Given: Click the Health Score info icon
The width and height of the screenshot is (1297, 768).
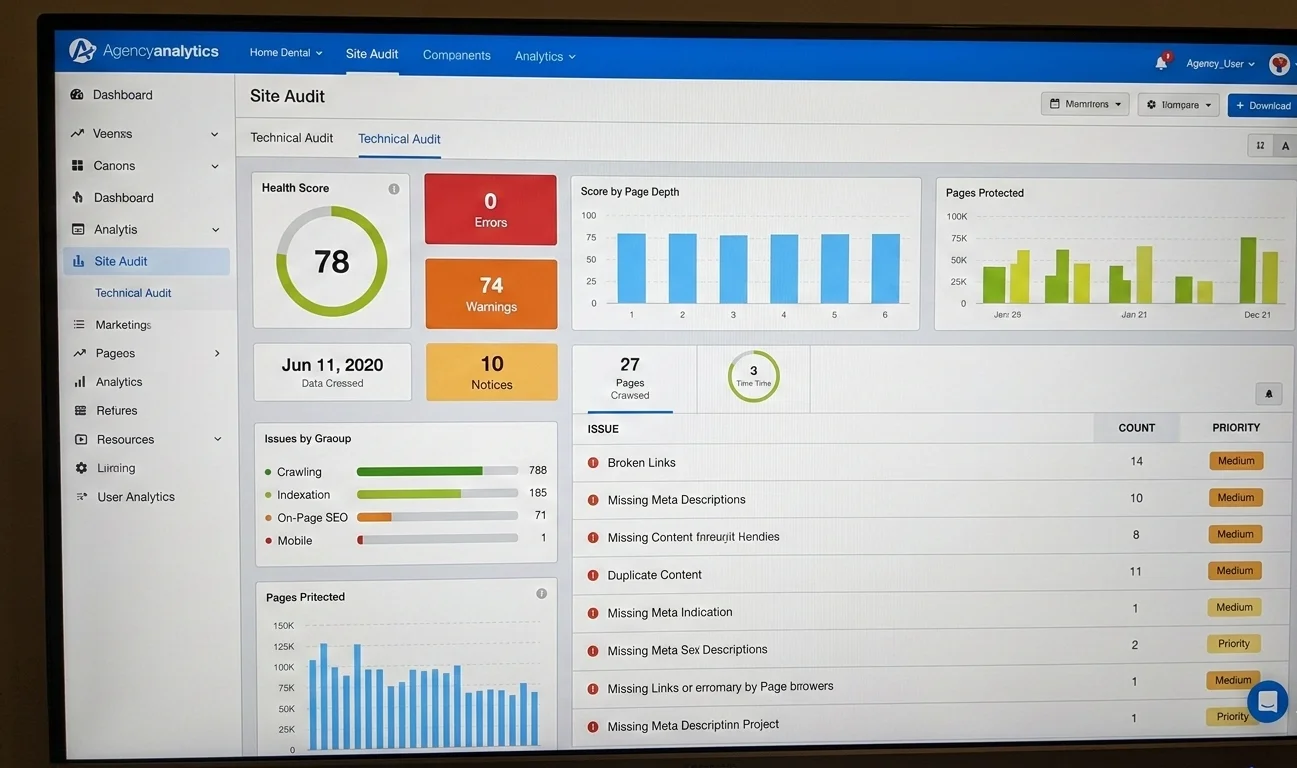Looking at the screenshot, I should click(394, 189).
